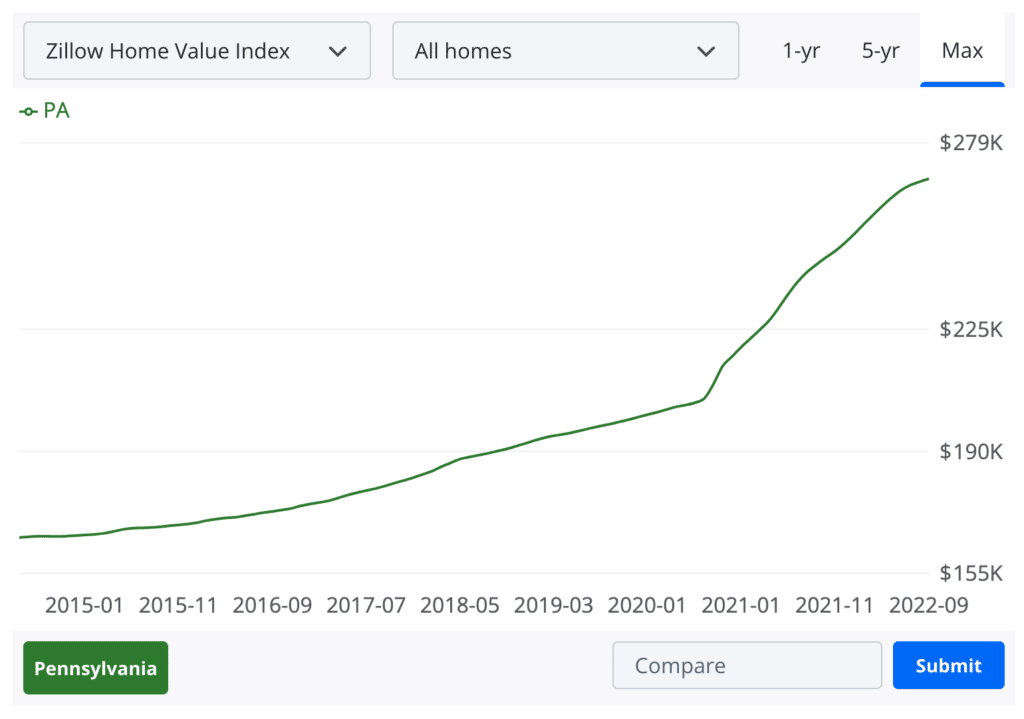Open the Zillow Home Value Index dropdown
Viewport: 1024px width, 719px height.
pyautogui.click(x=197, y=51)
